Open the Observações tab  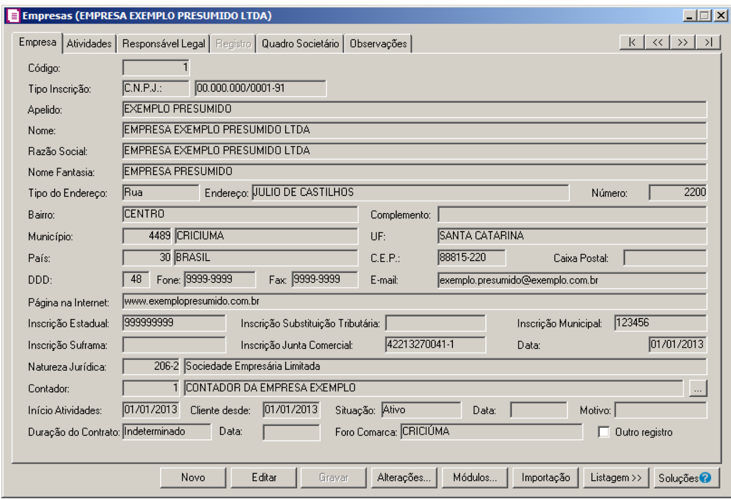[378, 44]
